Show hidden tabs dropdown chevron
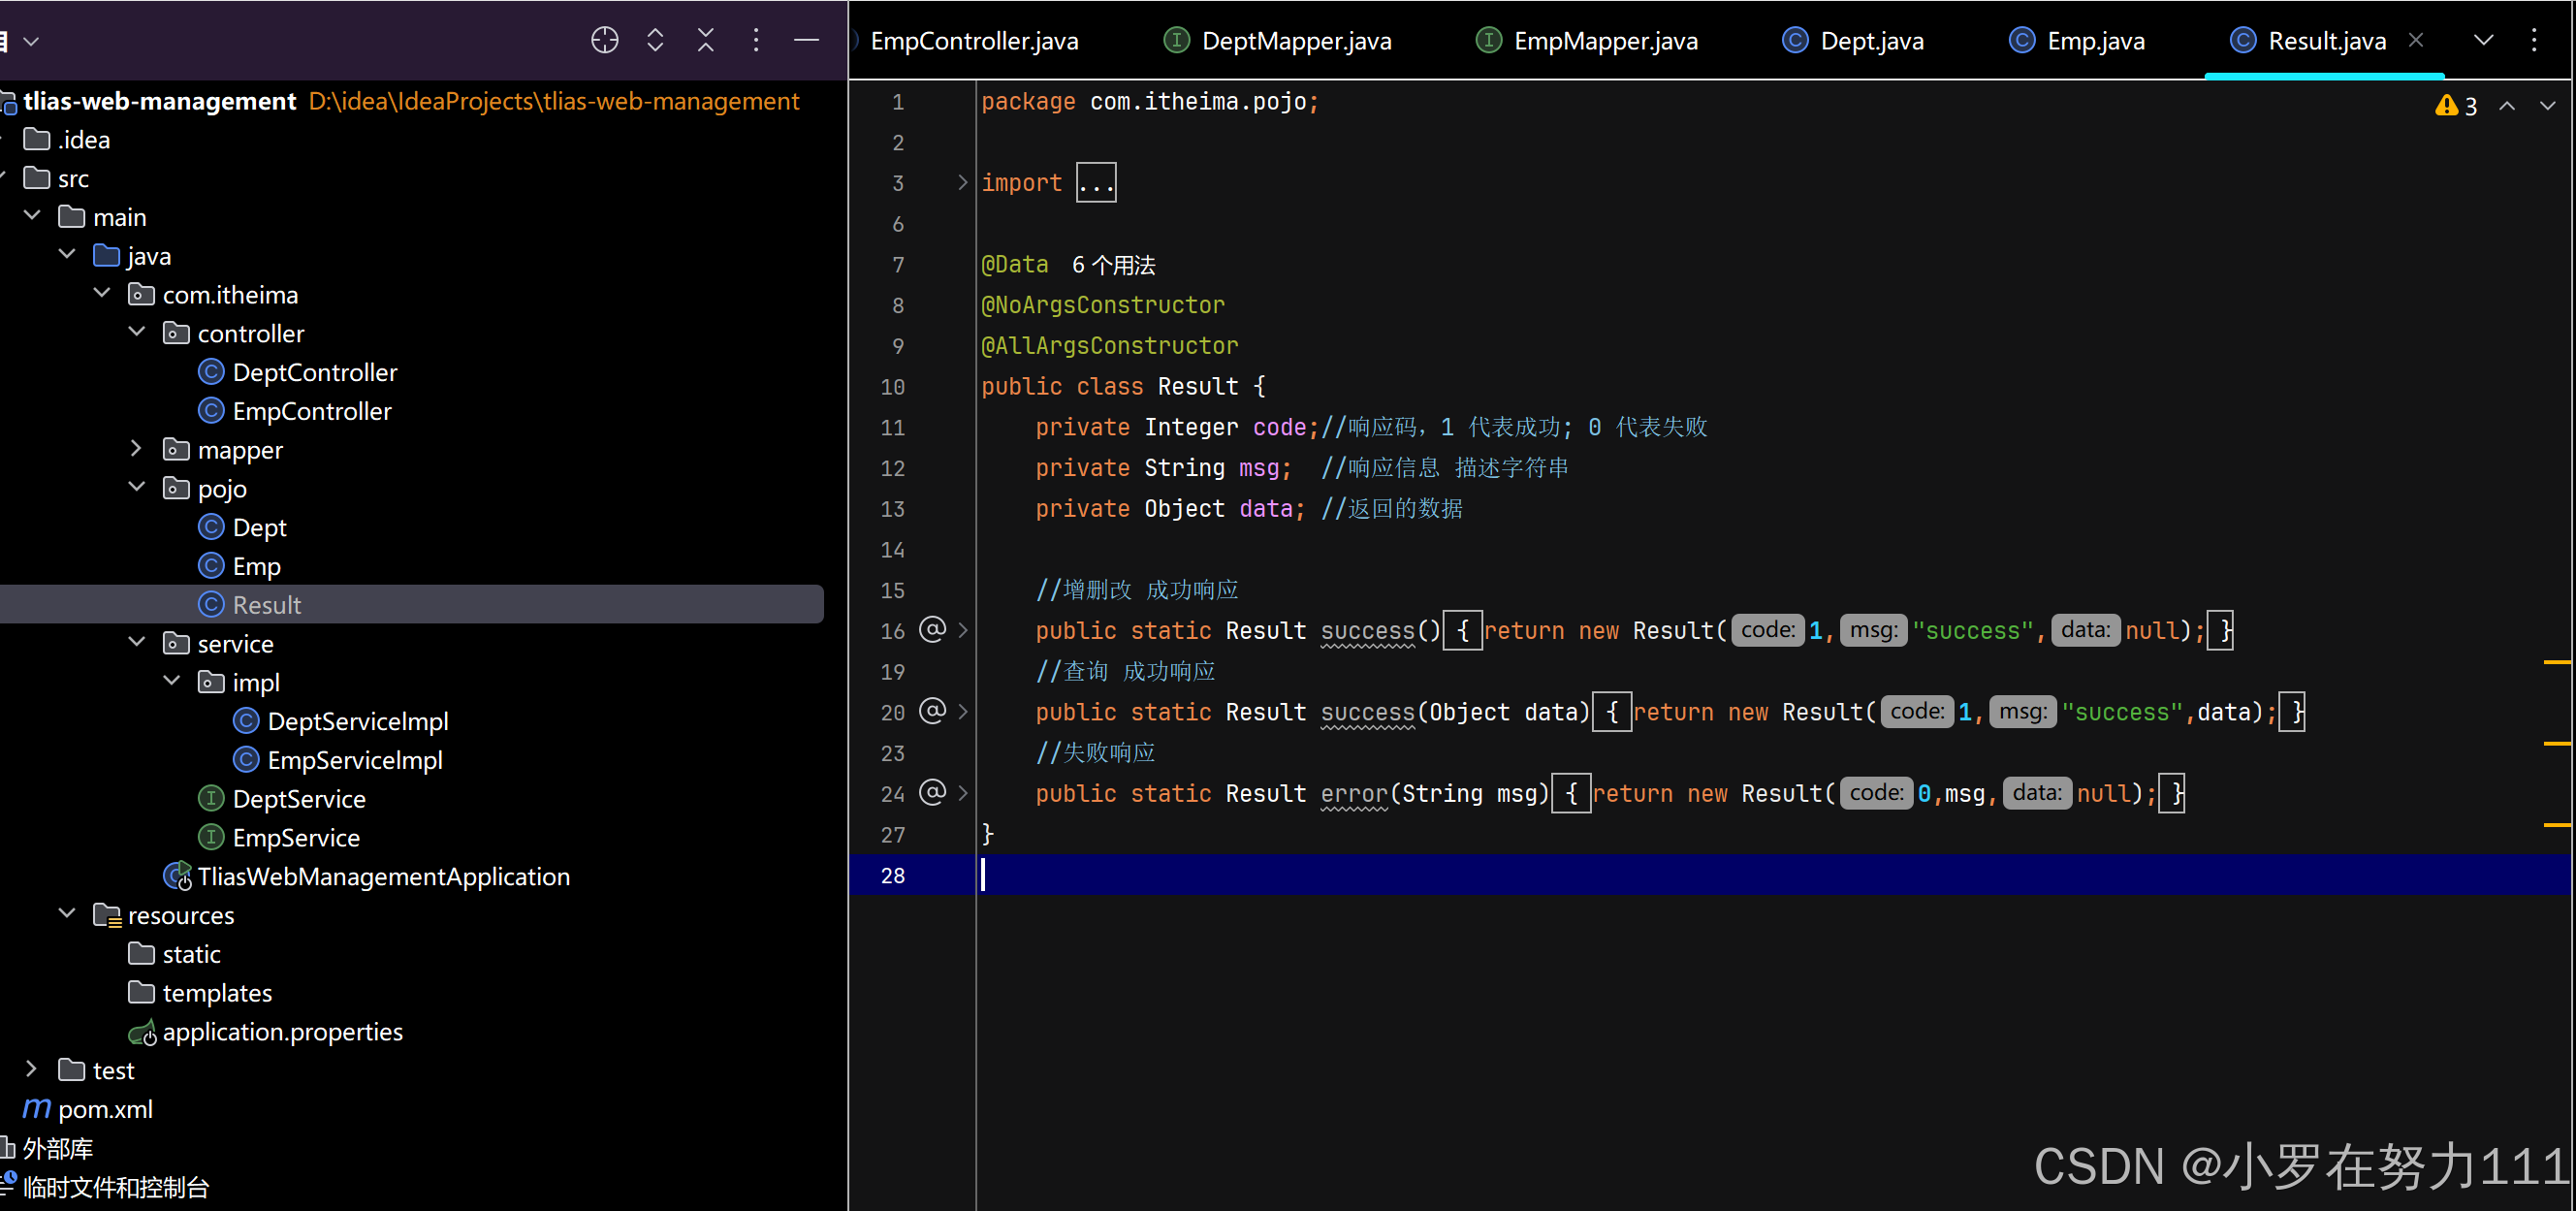This screenshot has height=1211, width=2576. point(2483,40)
